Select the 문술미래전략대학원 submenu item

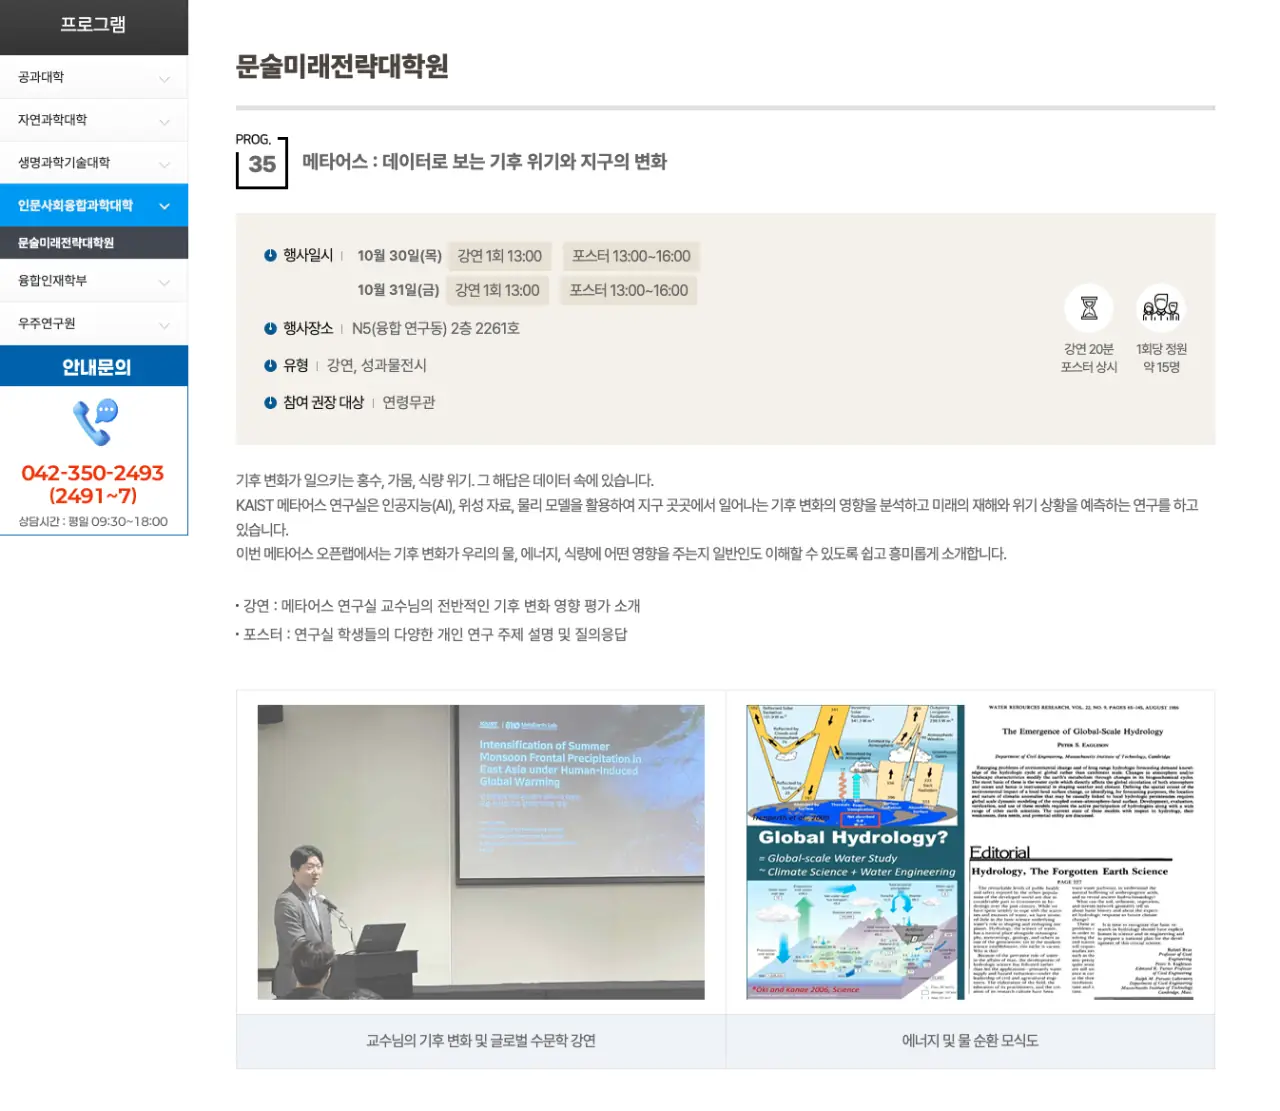[66, 243]
